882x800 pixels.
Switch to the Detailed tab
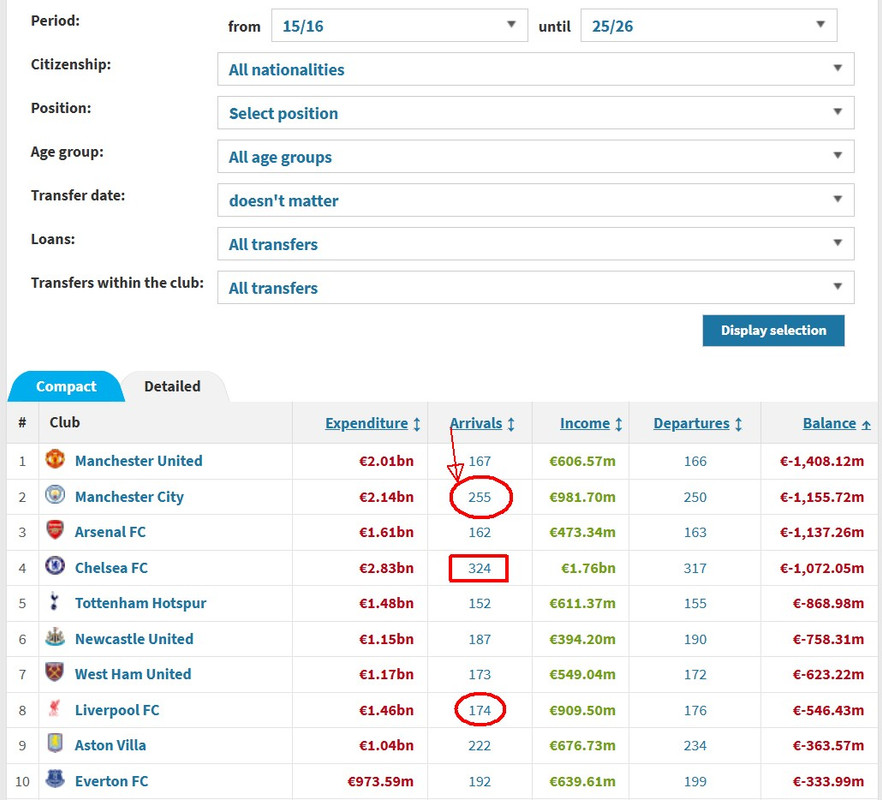pos(172,386)
